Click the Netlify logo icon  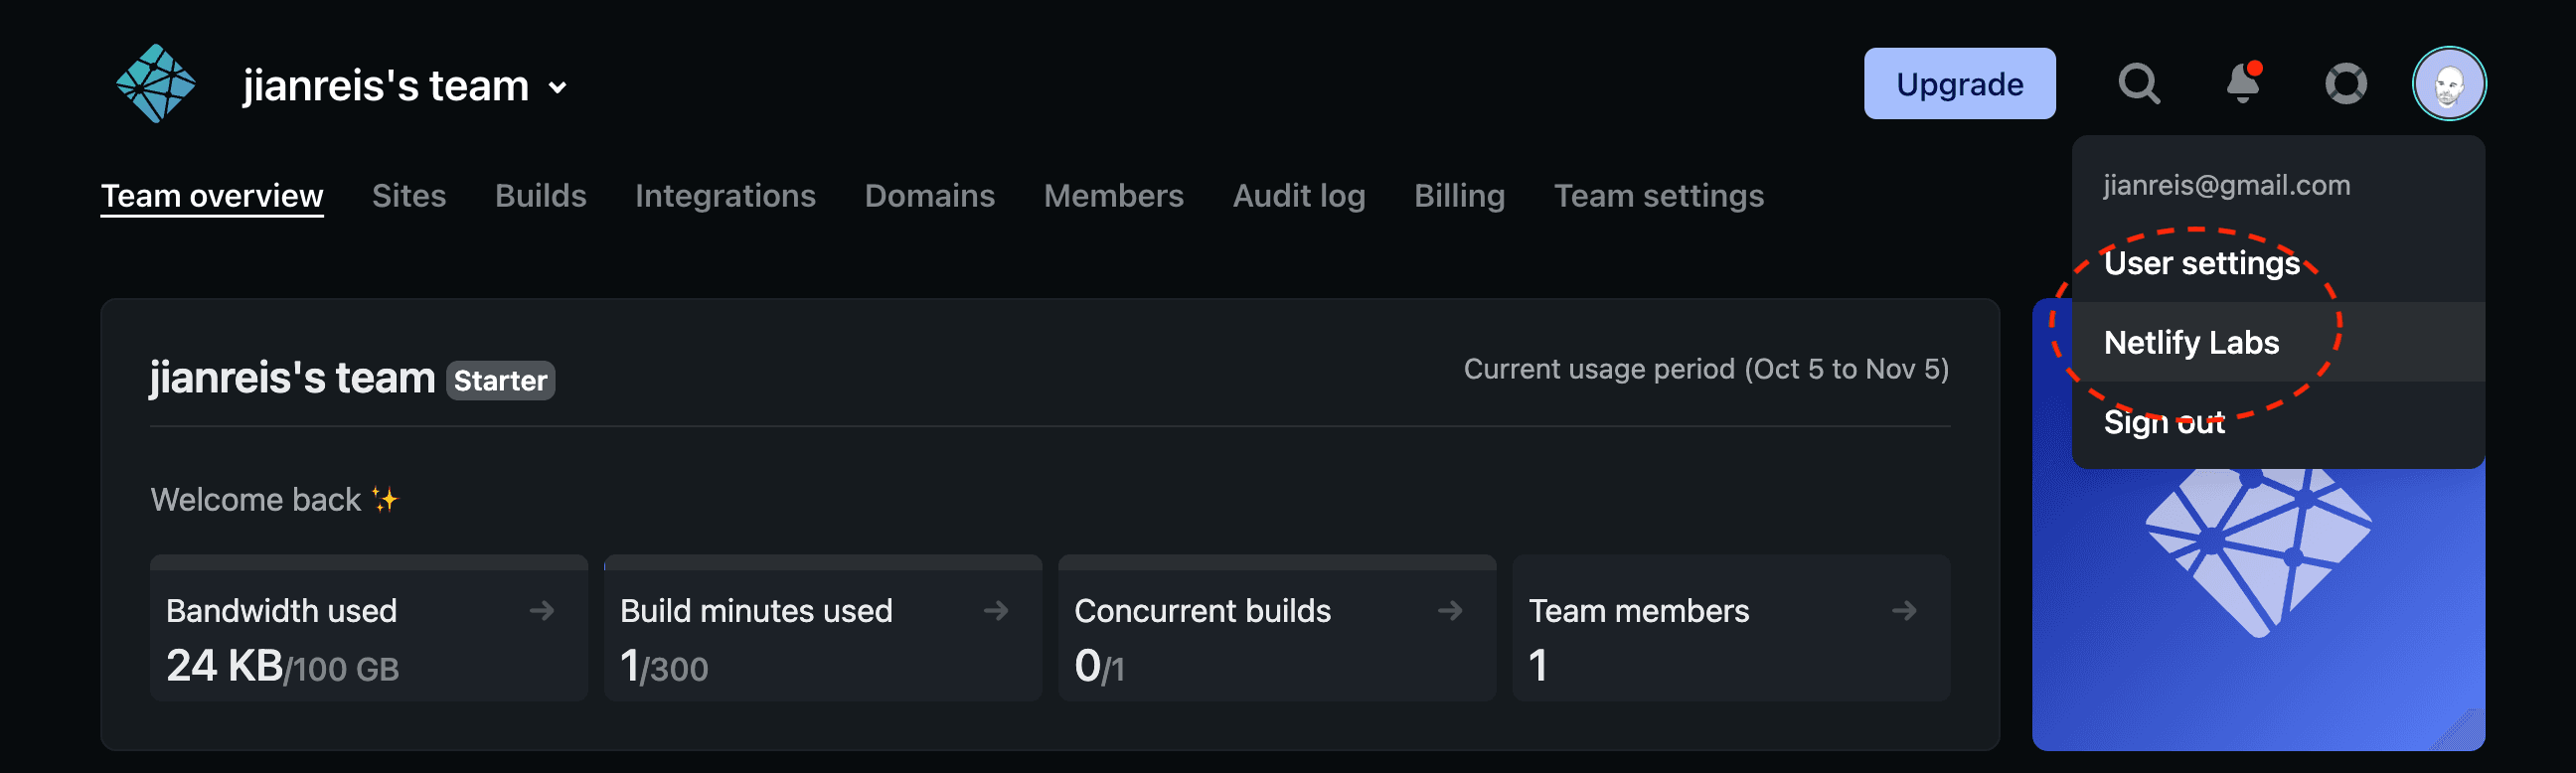(156, 84)
